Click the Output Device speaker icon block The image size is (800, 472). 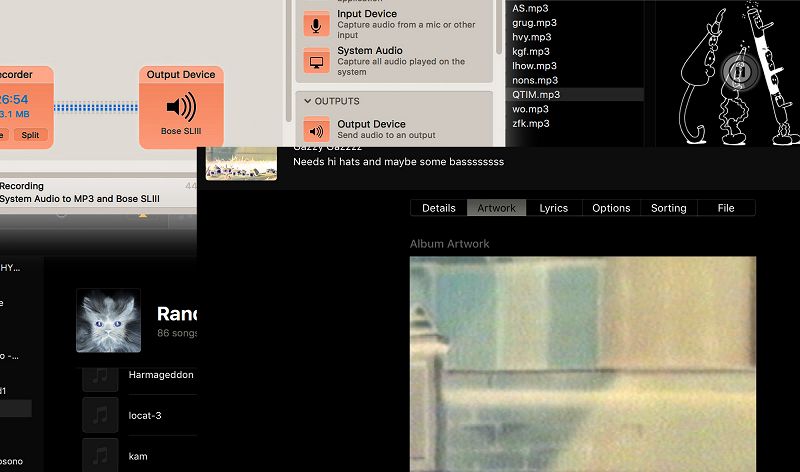point(180,108)
